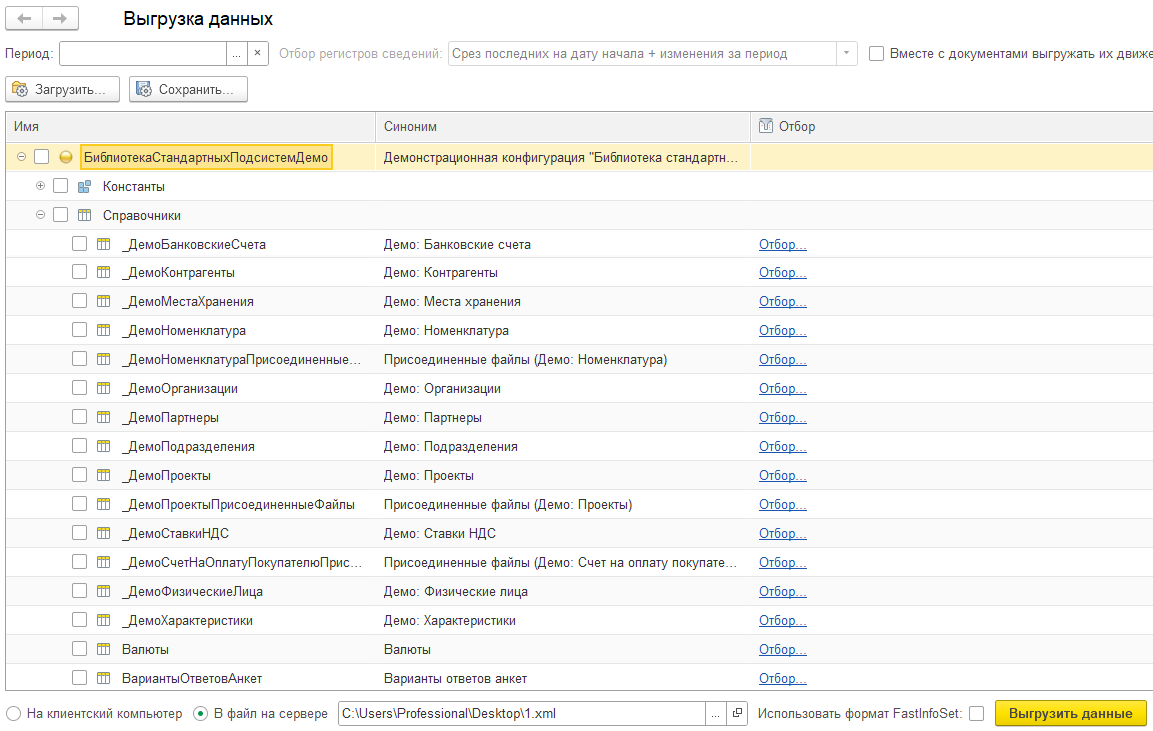Collapse the Справочники tree node

[40, 215]
